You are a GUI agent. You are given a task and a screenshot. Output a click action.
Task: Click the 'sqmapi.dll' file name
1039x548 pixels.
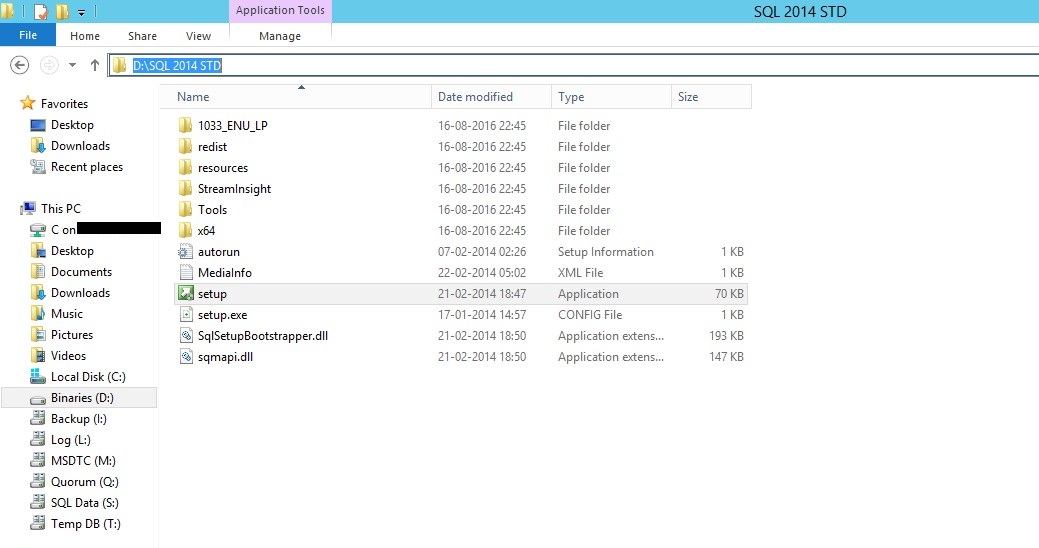coord(225,357)
